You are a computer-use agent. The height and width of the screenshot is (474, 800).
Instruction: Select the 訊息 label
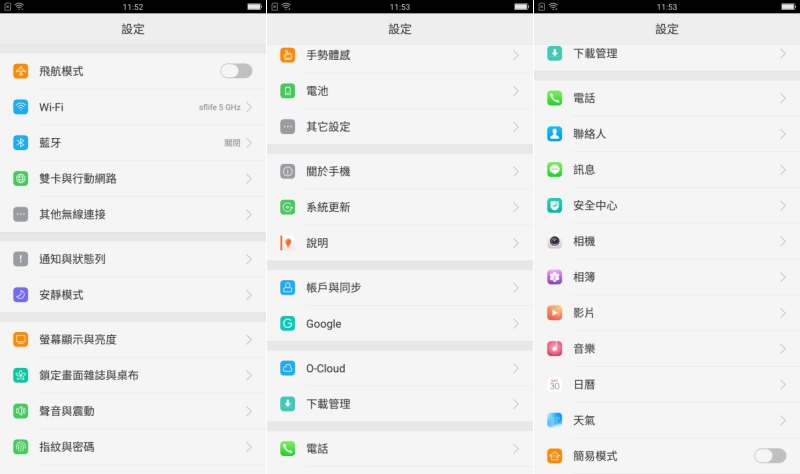tap(584, 169)
